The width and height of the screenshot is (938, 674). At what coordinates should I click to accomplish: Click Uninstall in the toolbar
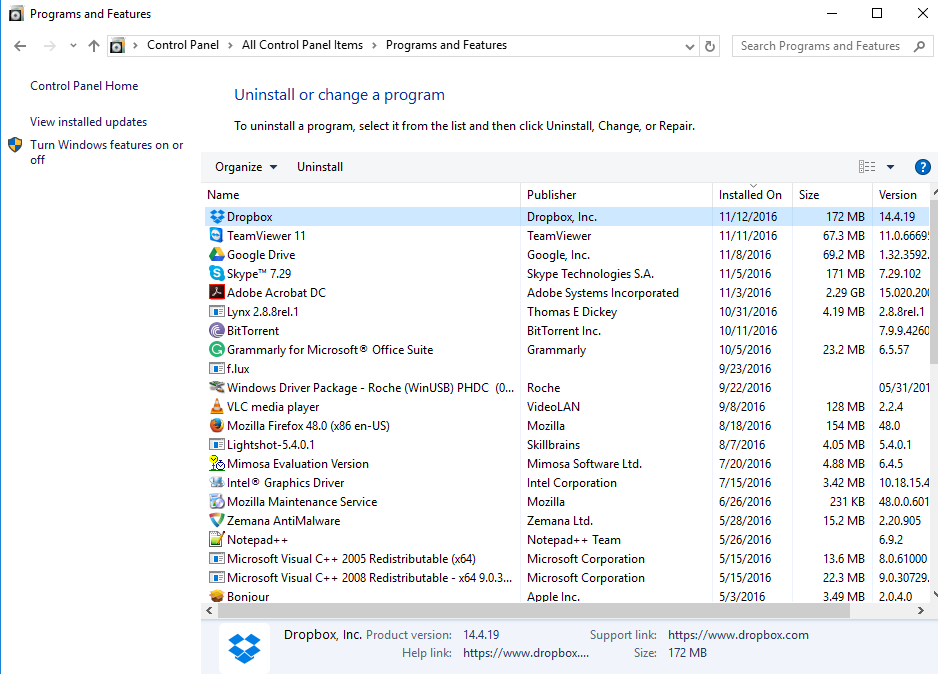pos(320,167)
